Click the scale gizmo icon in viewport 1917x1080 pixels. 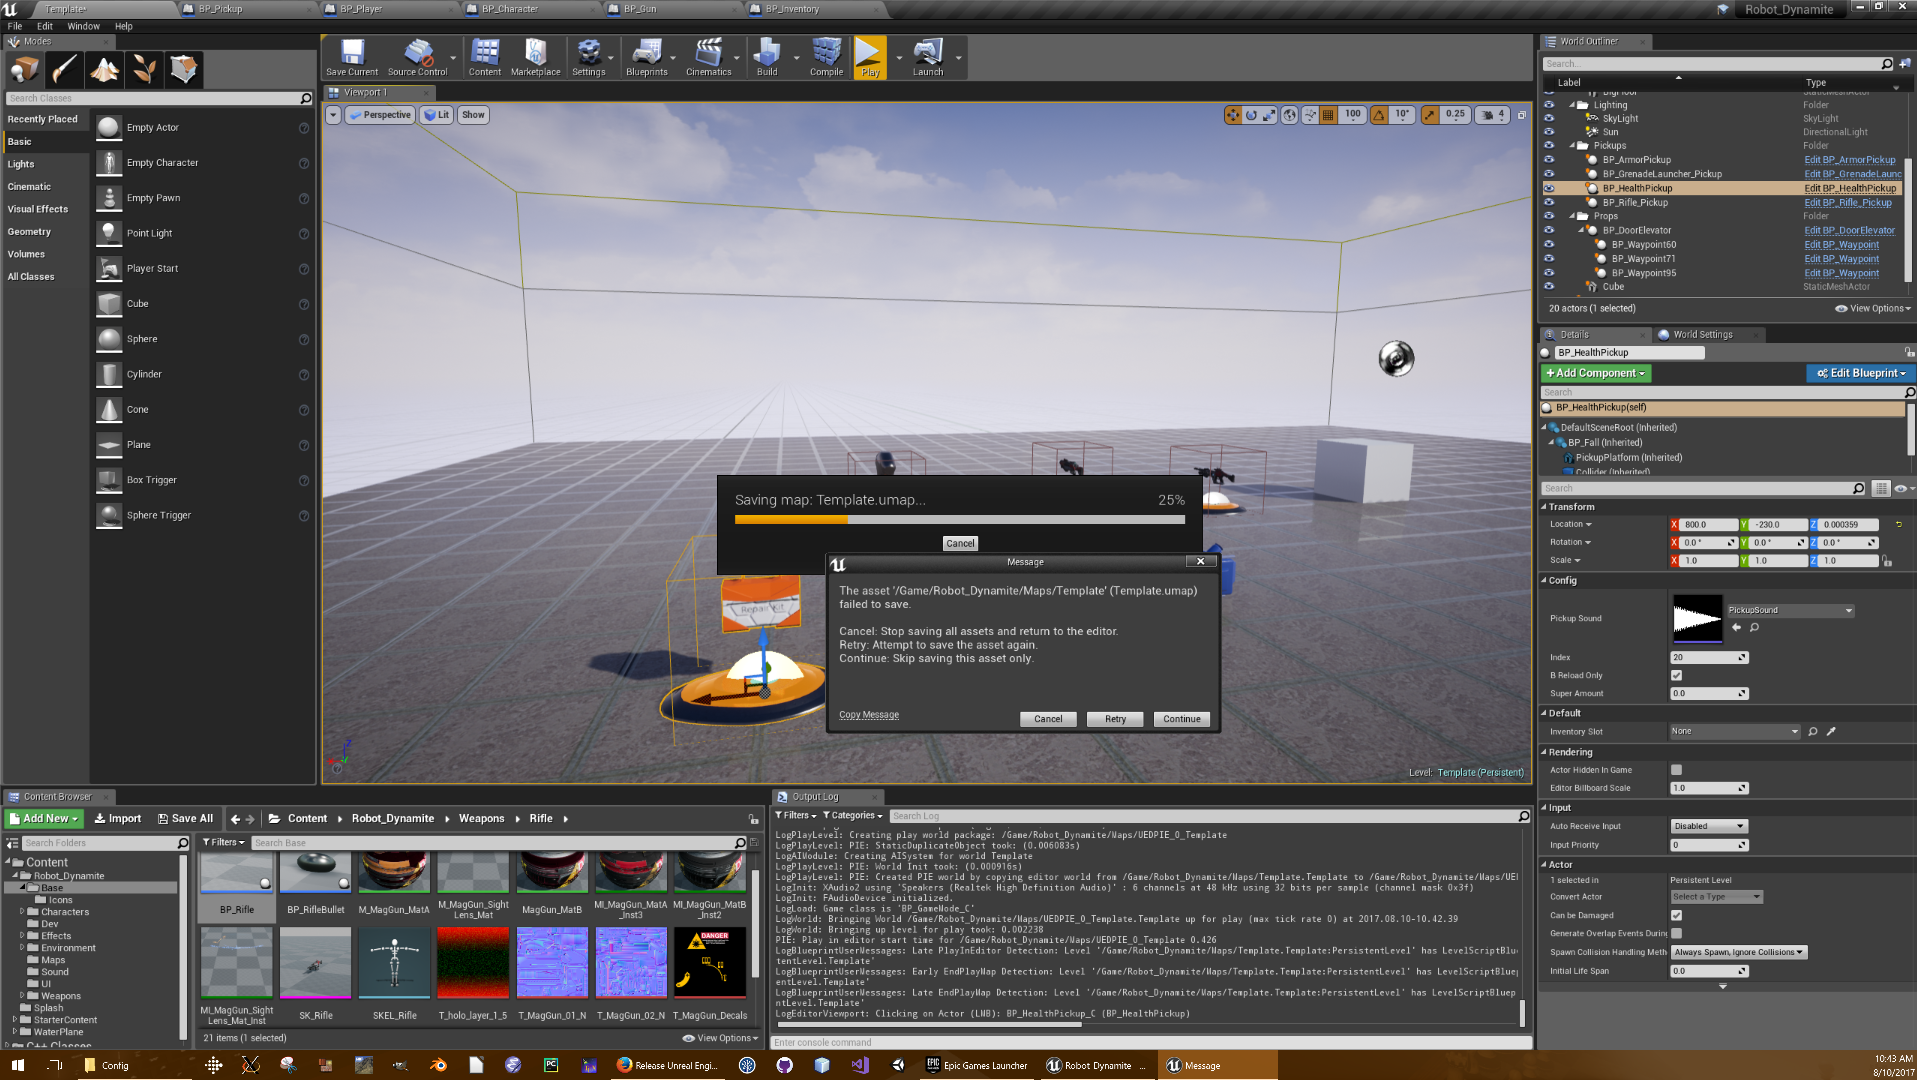coord(1270,115)
